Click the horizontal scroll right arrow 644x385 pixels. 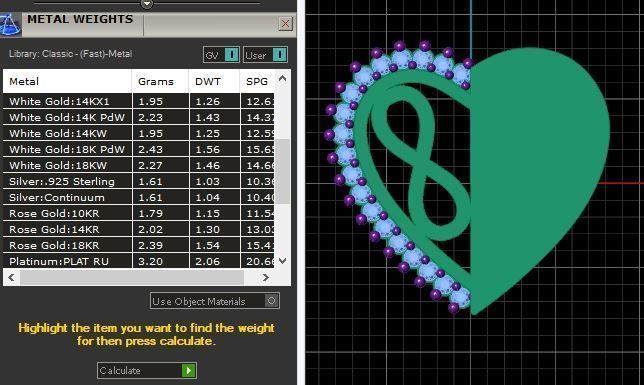(x=266, y=277)
